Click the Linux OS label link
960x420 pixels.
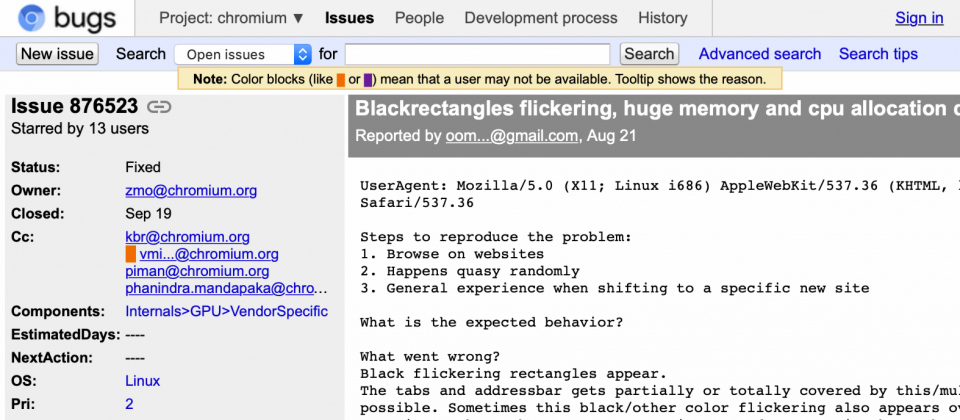(x=143, y=381)
